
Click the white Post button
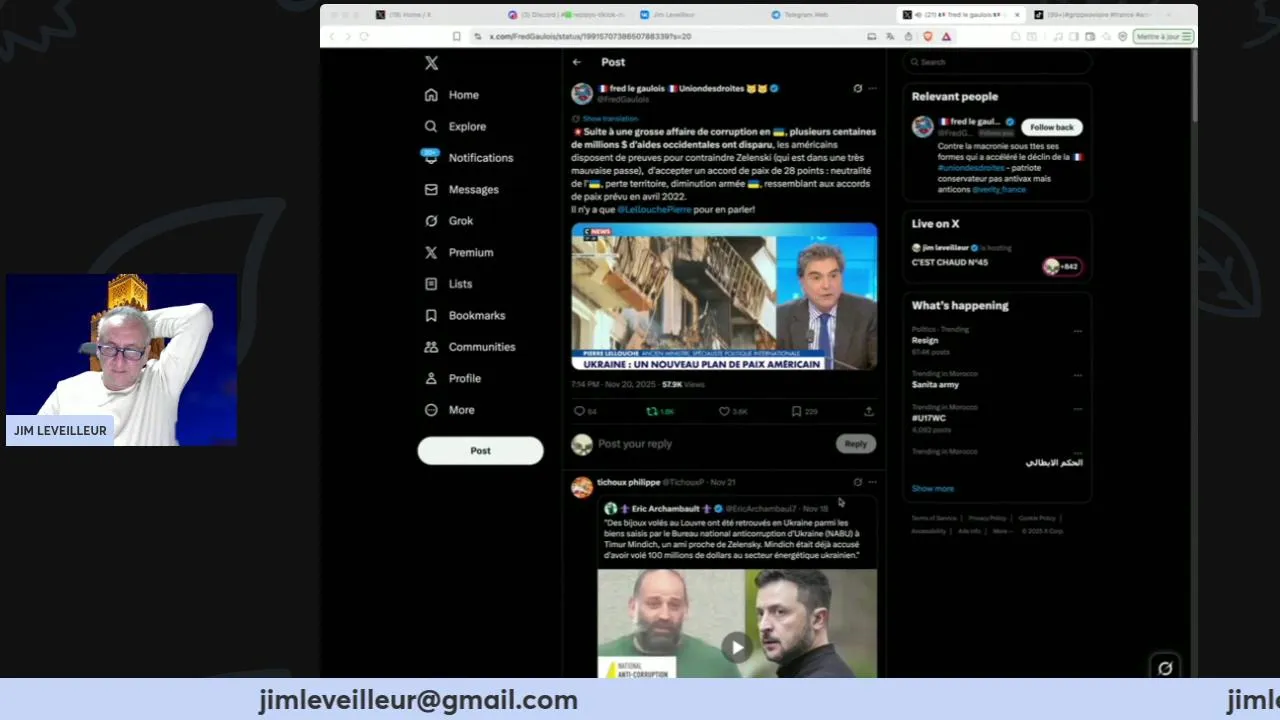[480, 450]
